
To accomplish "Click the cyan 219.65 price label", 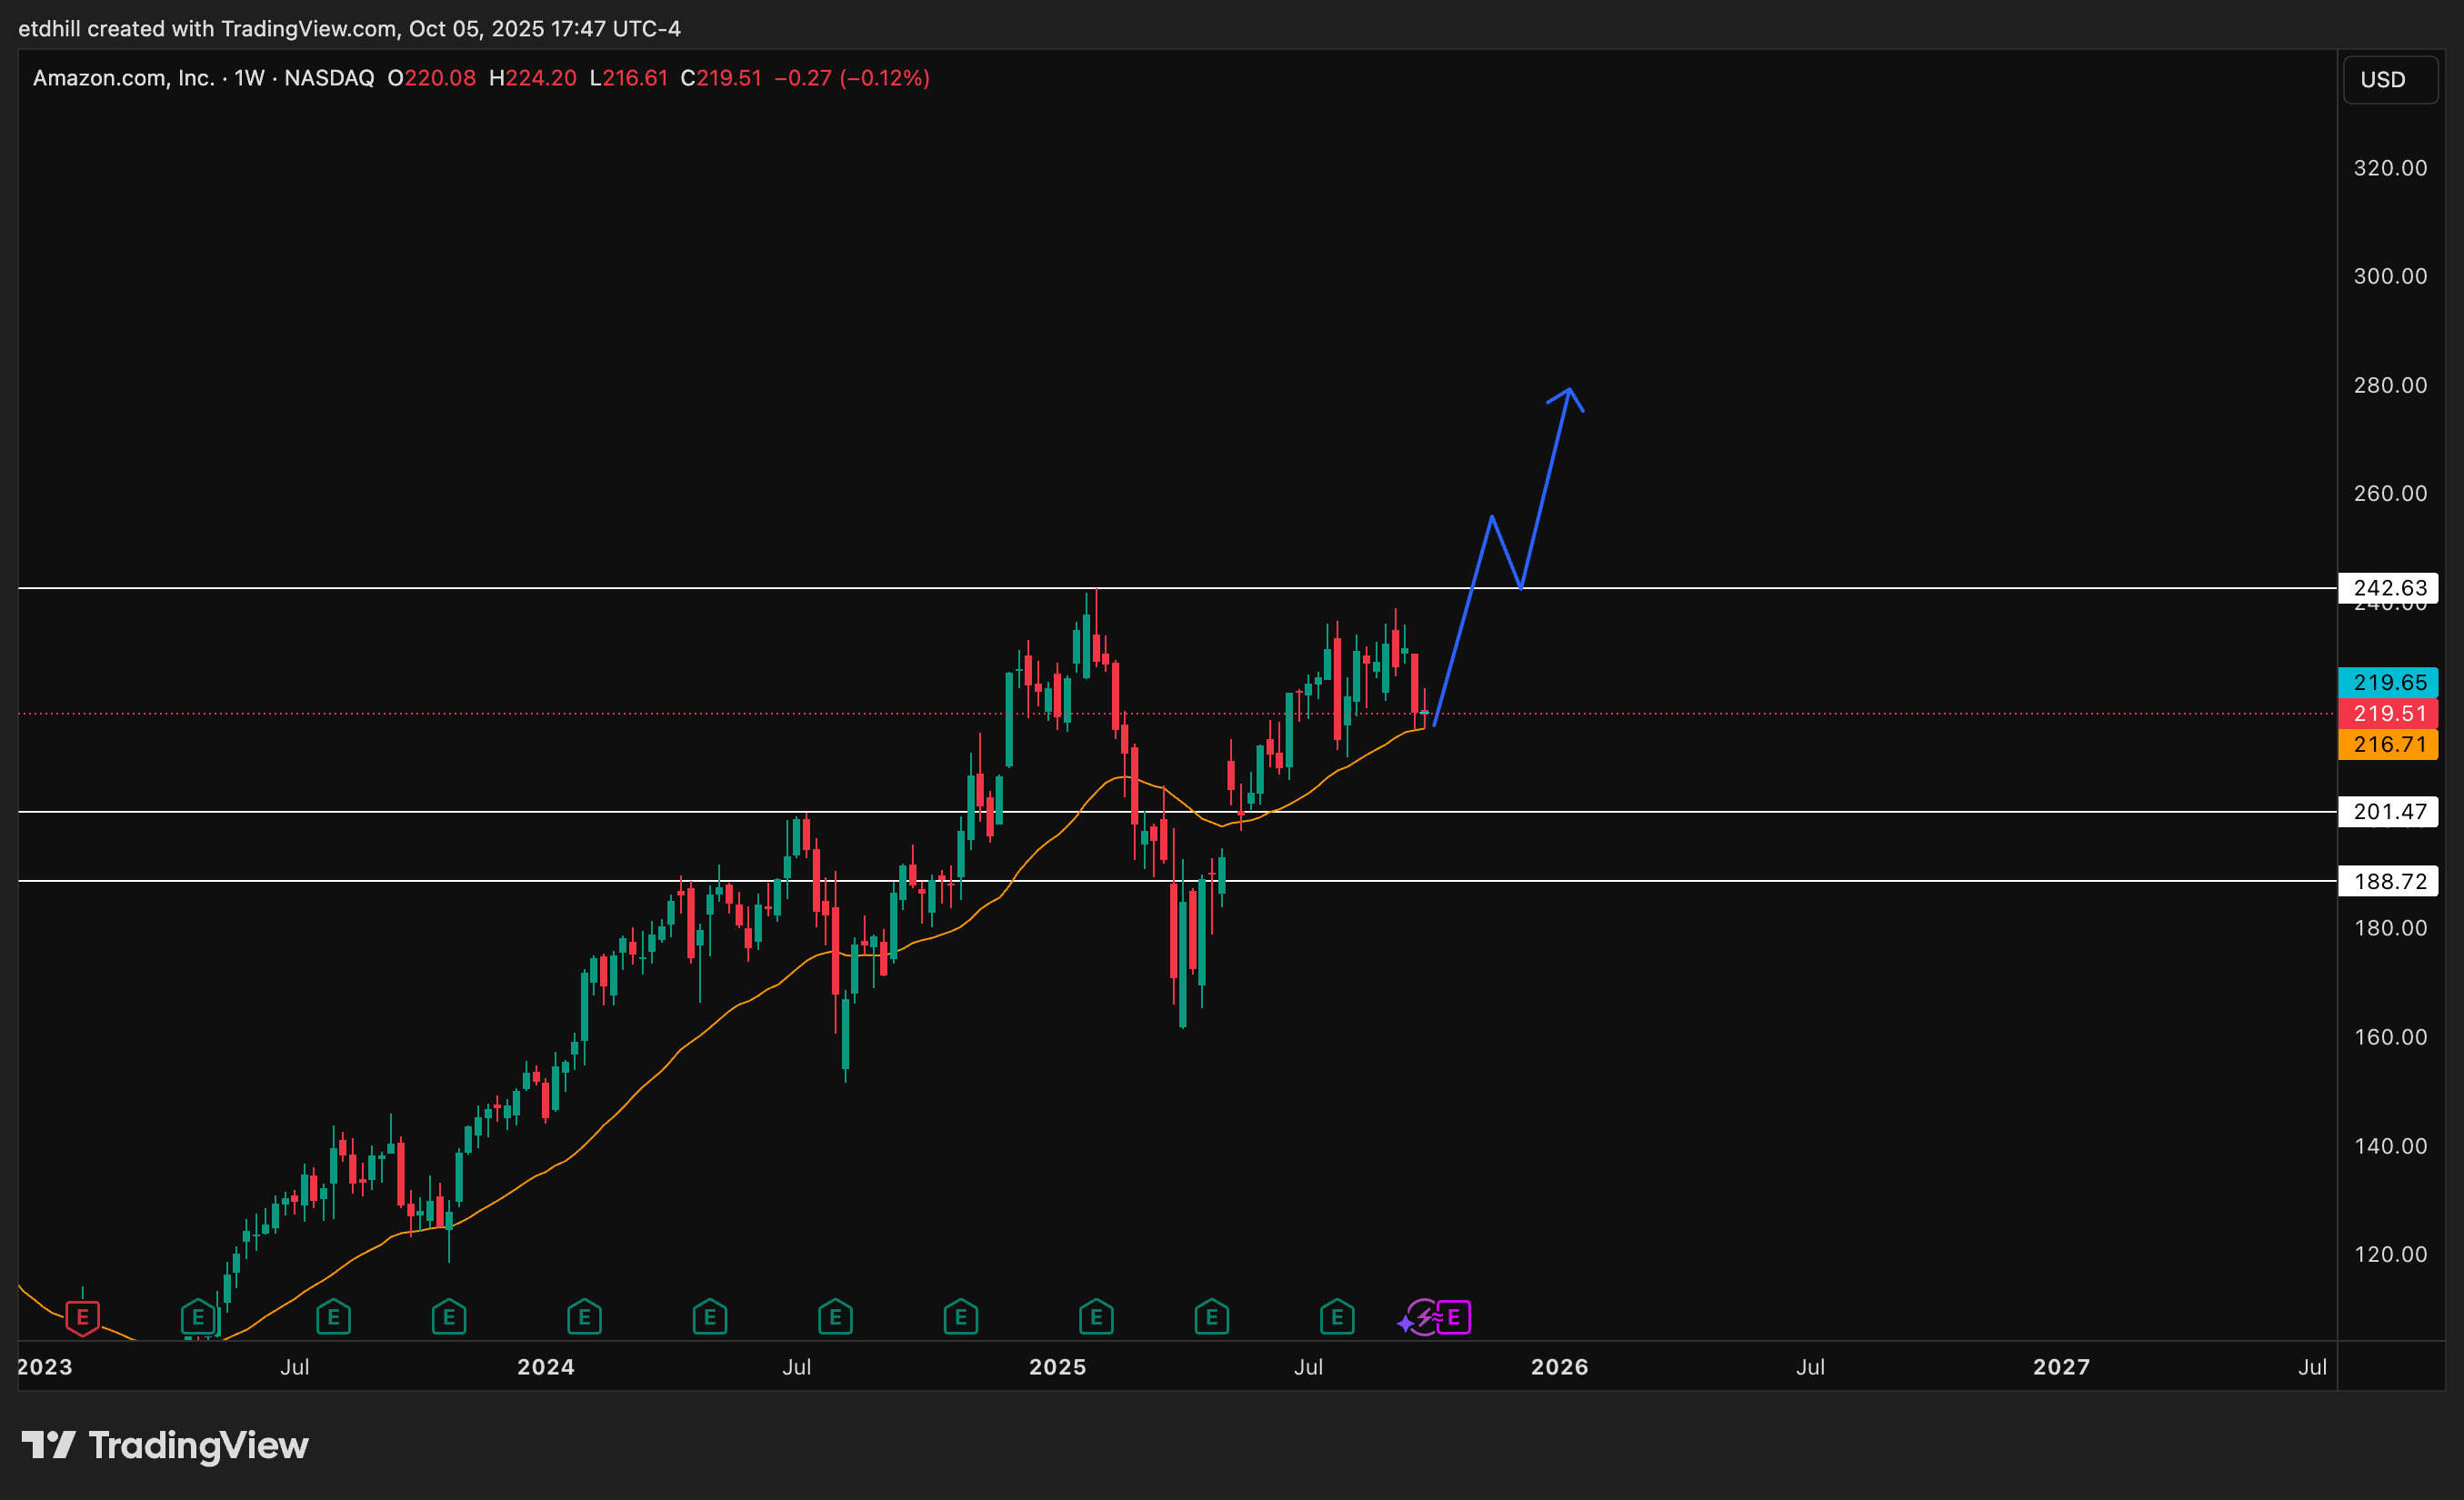I will pos(2388,682).
